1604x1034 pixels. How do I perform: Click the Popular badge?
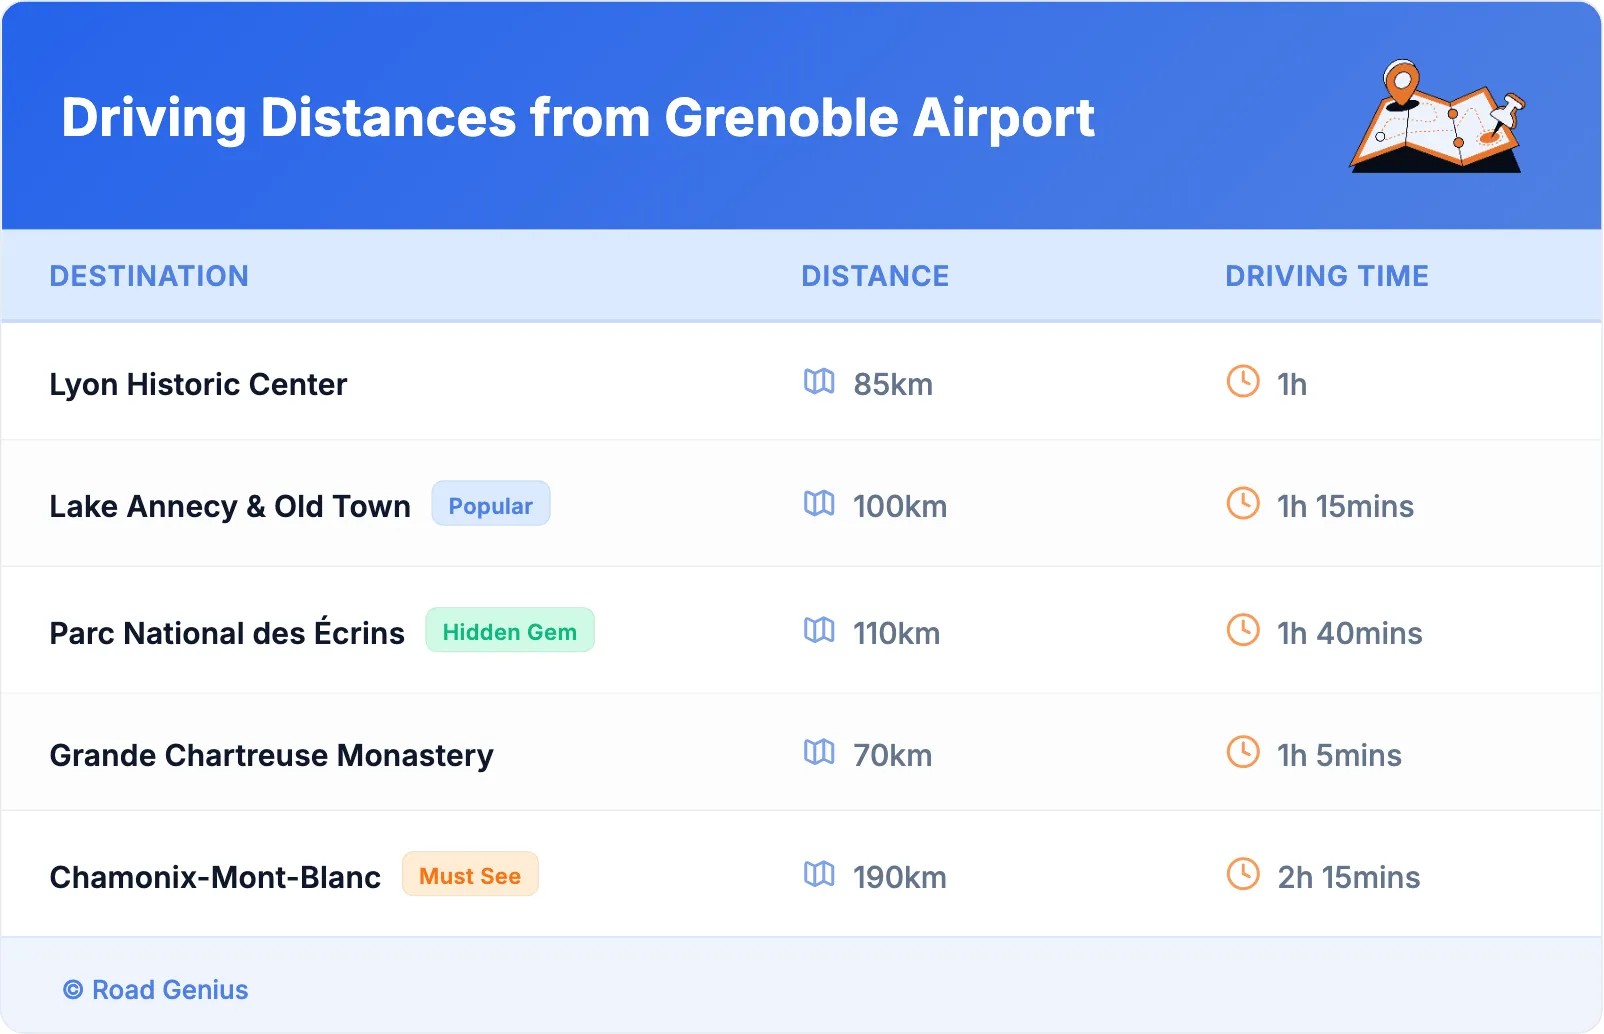click(491, 504)
